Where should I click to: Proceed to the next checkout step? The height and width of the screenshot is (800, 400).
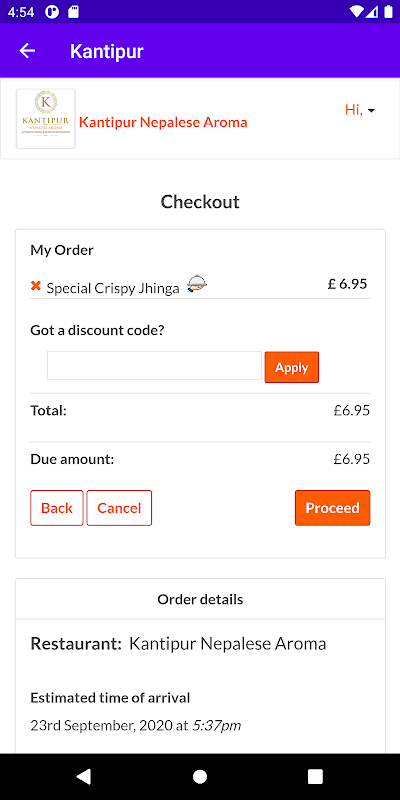click(333, 508)
